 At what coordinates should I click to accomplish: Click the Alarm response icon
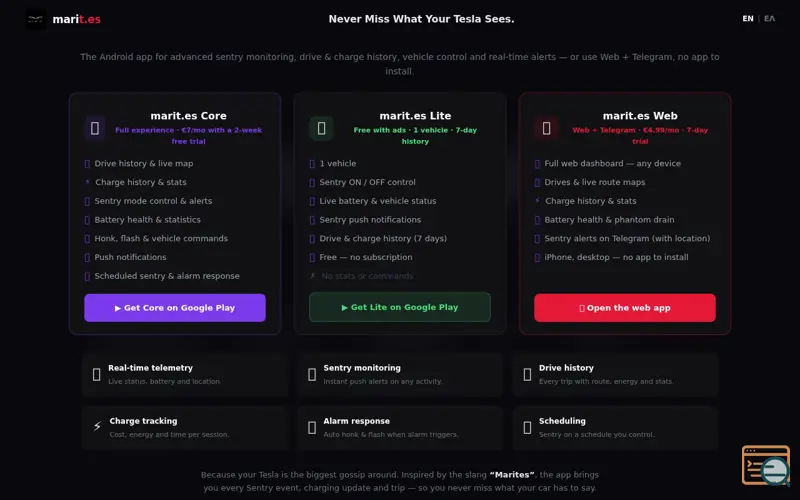312,428
